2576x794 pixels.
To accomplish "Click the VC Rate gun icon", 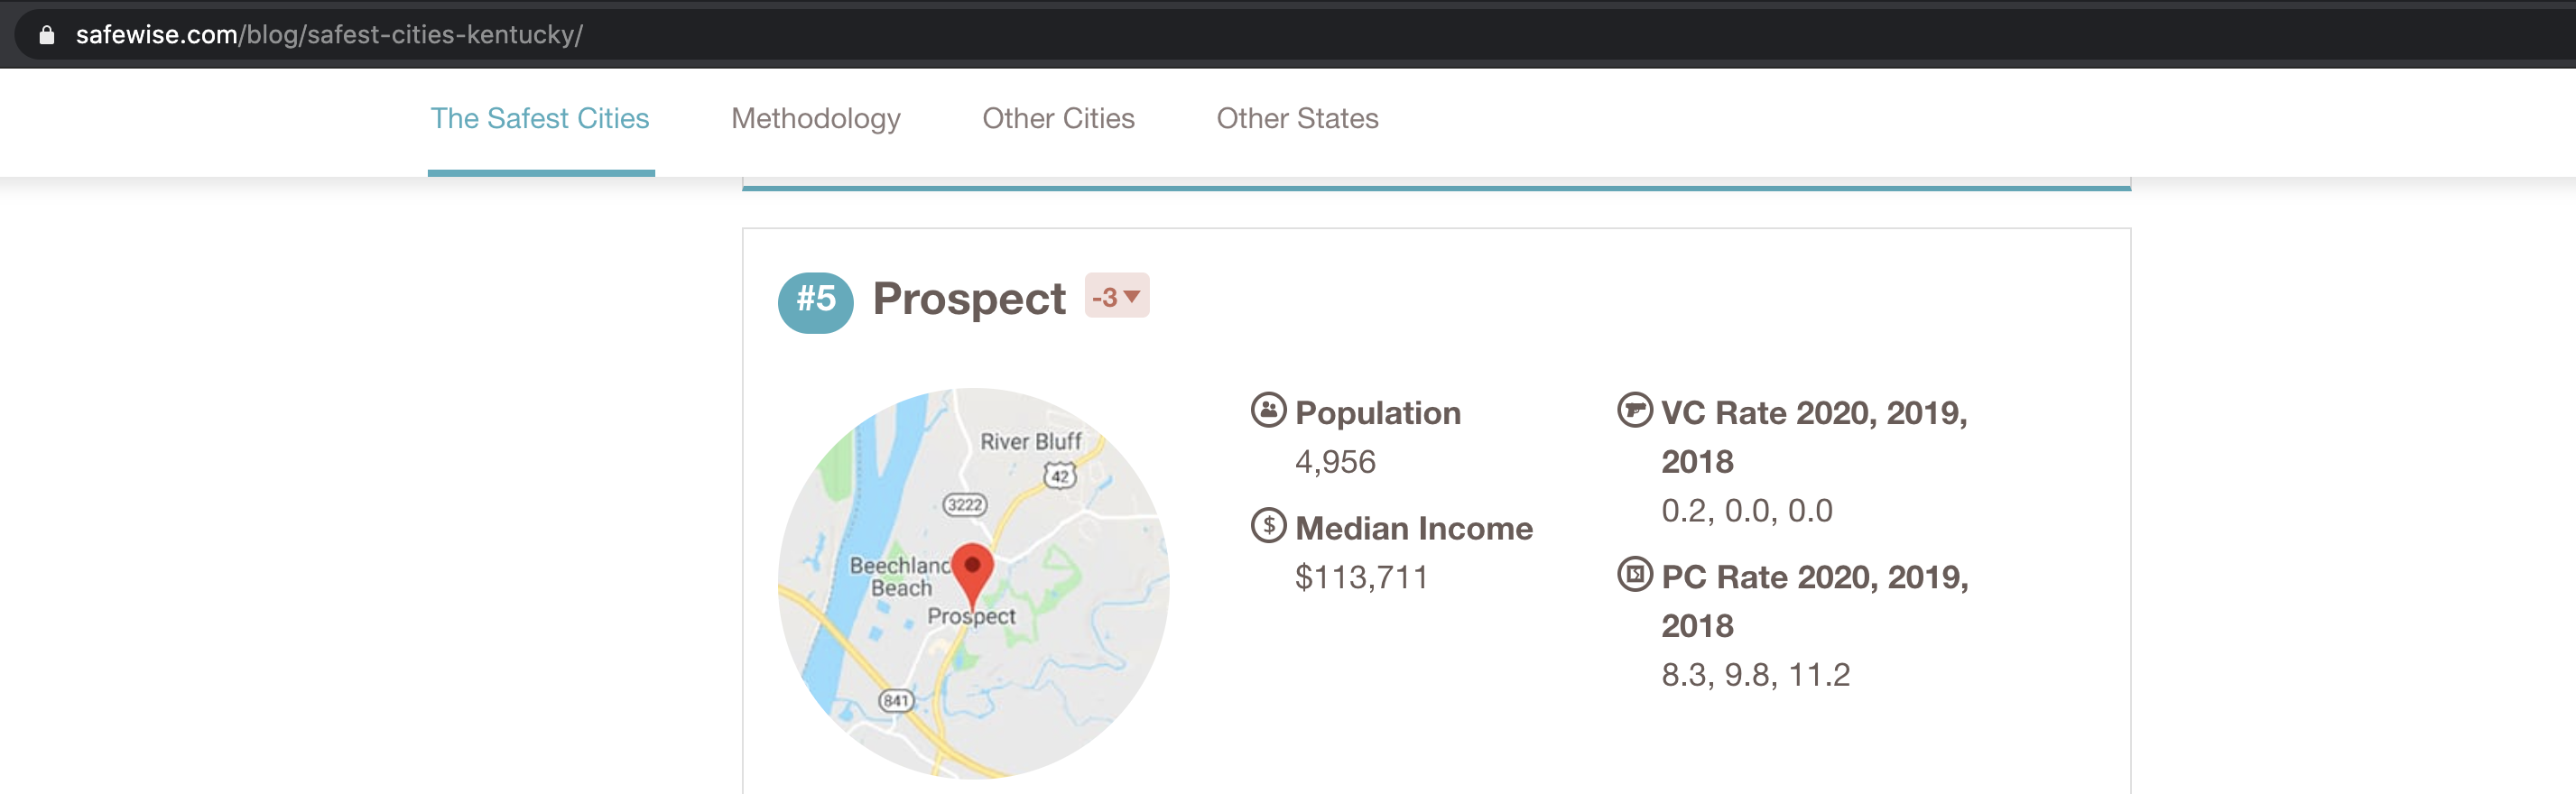I will click(1634, 410).
